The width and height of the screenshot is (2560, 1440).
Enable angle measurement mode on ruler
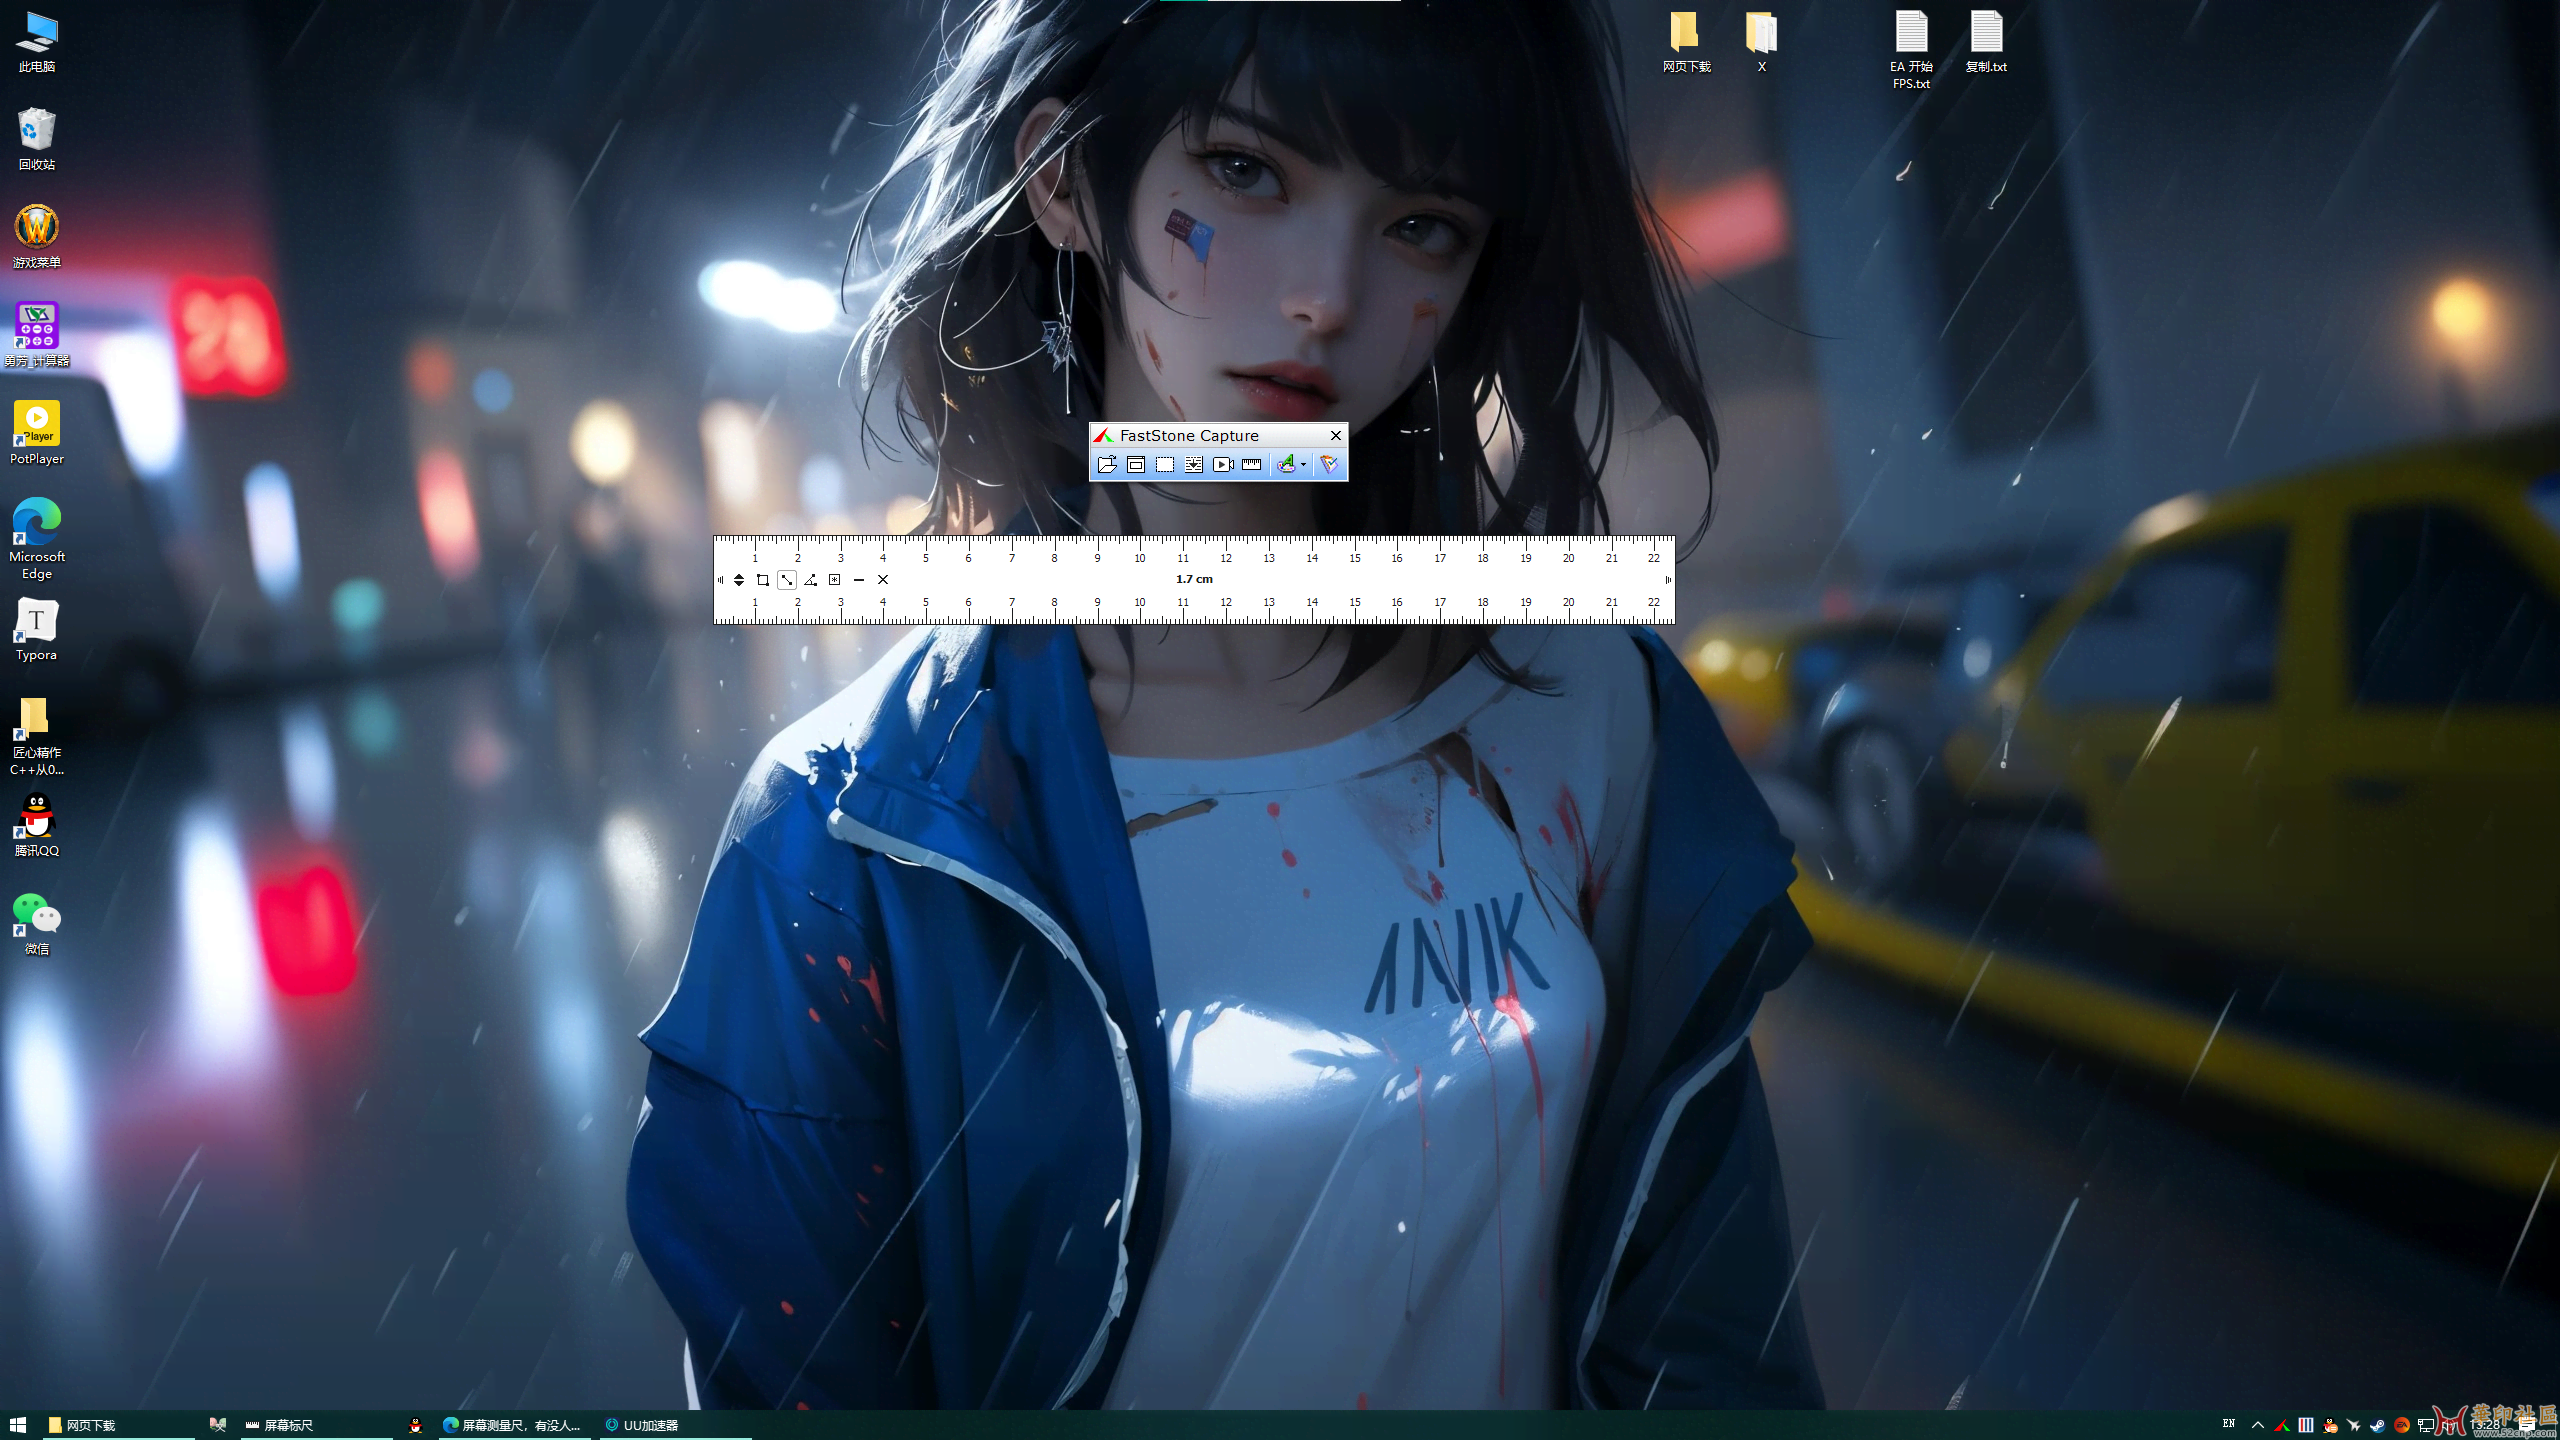(x=811, y=580)
